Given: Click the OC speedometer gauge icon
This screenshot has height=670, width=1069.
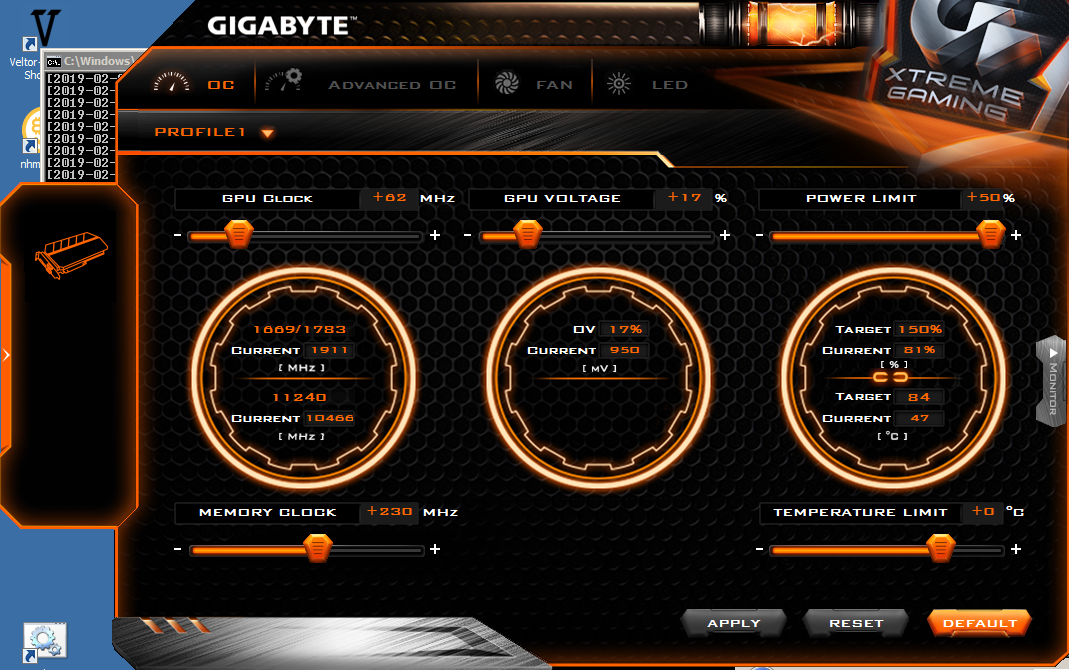Looking at the screenshot, I should click(171, 82).
